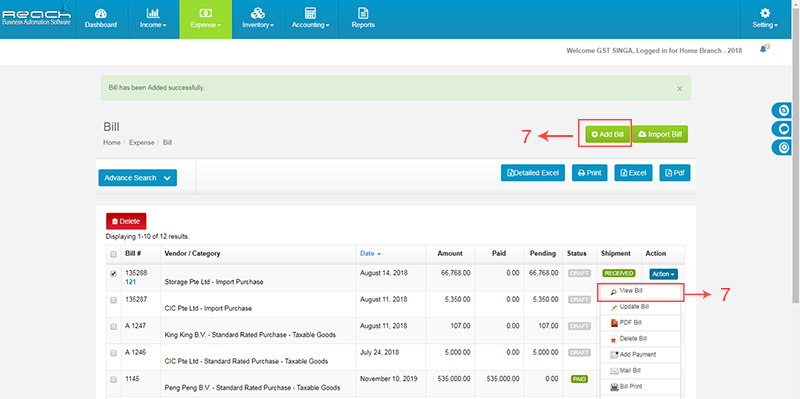800x399 pixels.
Task: Open the Income menu
Action: [x=153, y=19]
